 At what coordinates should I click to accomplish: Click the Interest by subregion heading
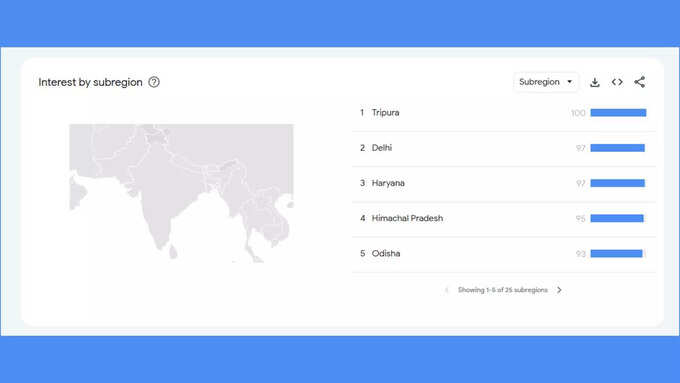(x=90, y=82)
